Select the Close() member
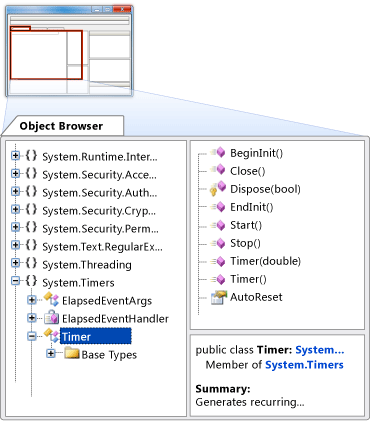The width and height of the screenshot is (370, 421). coord(248,171)
